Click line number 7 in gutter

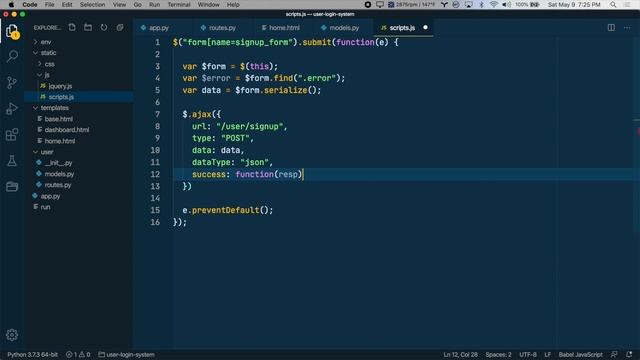(x=157, y=114)
